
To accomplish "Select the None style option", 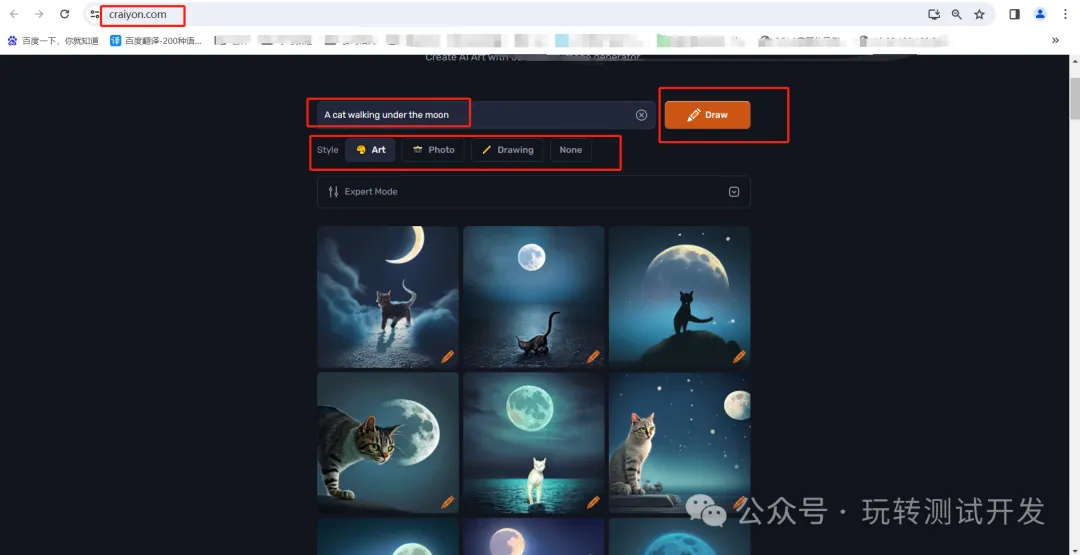I will pyautogui.click(x=570, y=150).
